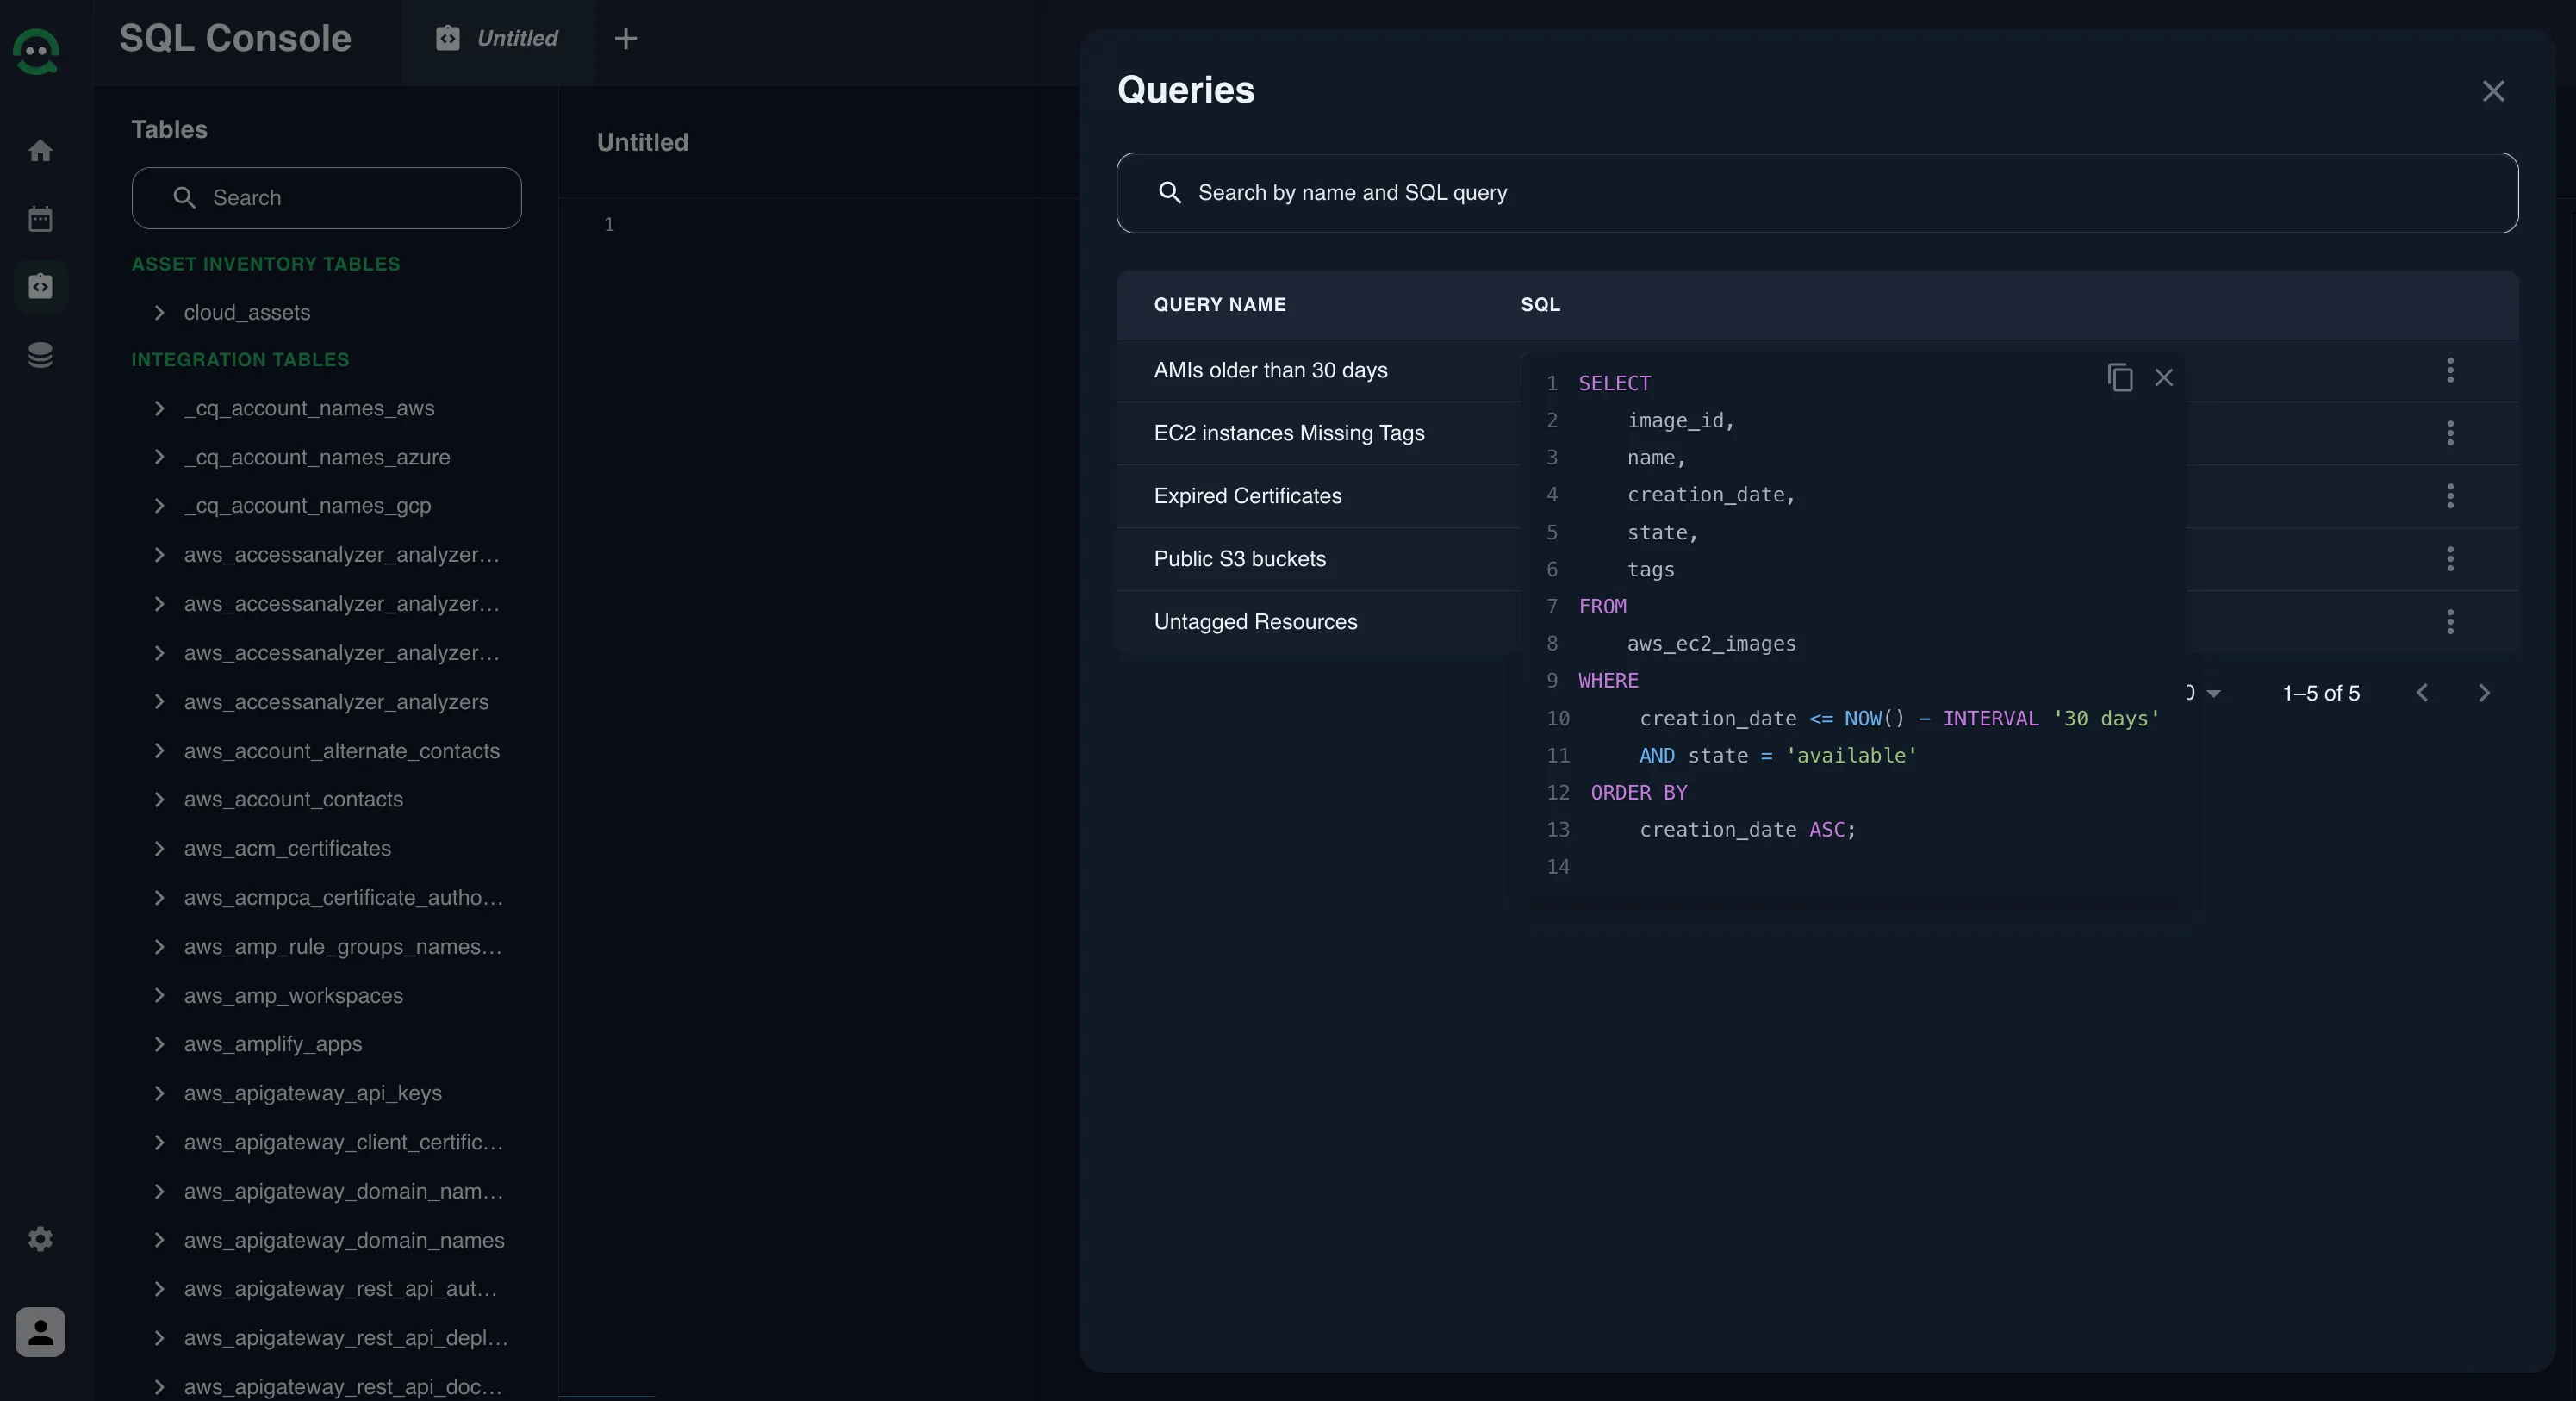Screen dimensions: 2576x1401
Task: Open actions menu for Expired Certificates
Action: pyautogui.click(x=2450, y=496)
